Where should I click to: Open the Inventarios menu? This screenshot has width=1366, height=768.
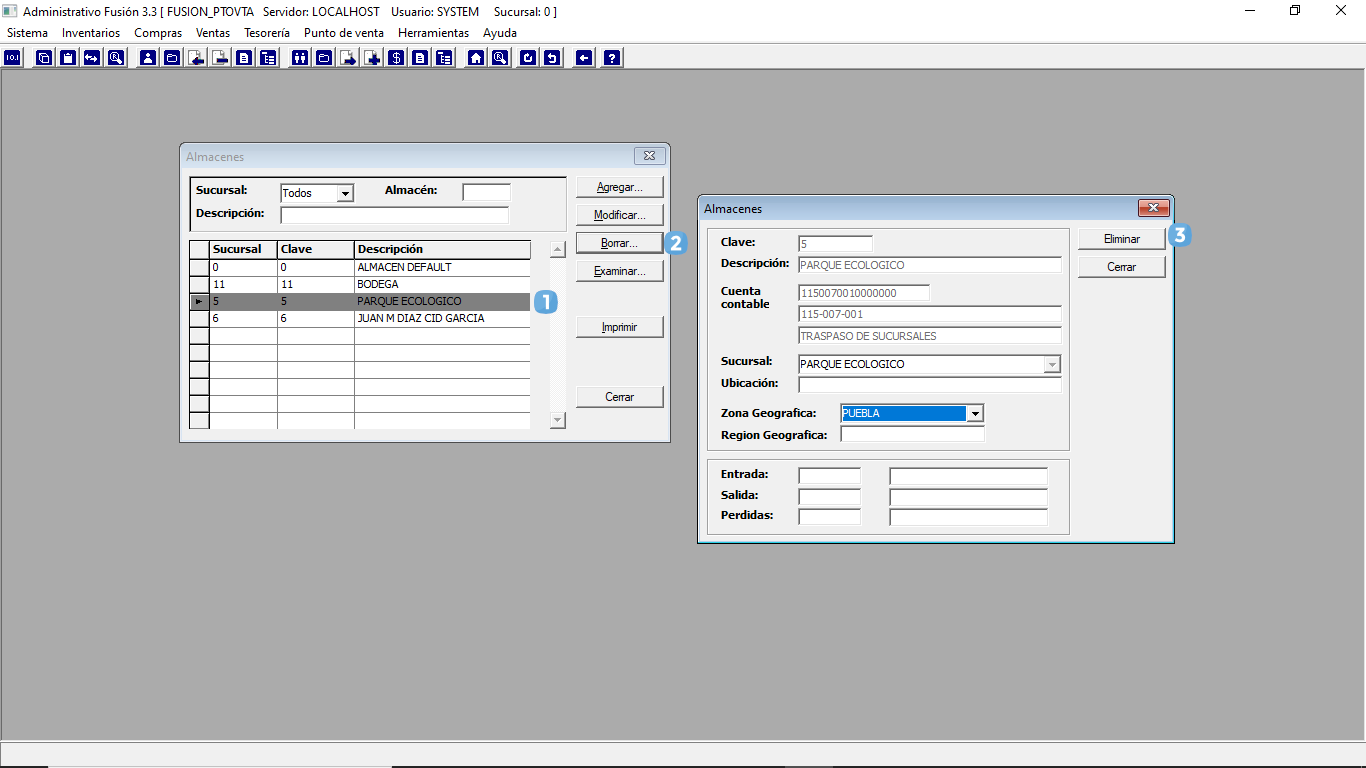point(91,33)
